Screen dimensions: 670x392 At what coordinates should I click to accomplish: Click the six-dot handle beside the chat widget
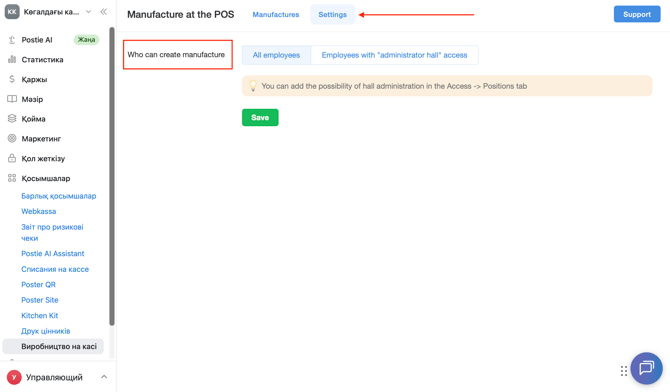[624, 371]
